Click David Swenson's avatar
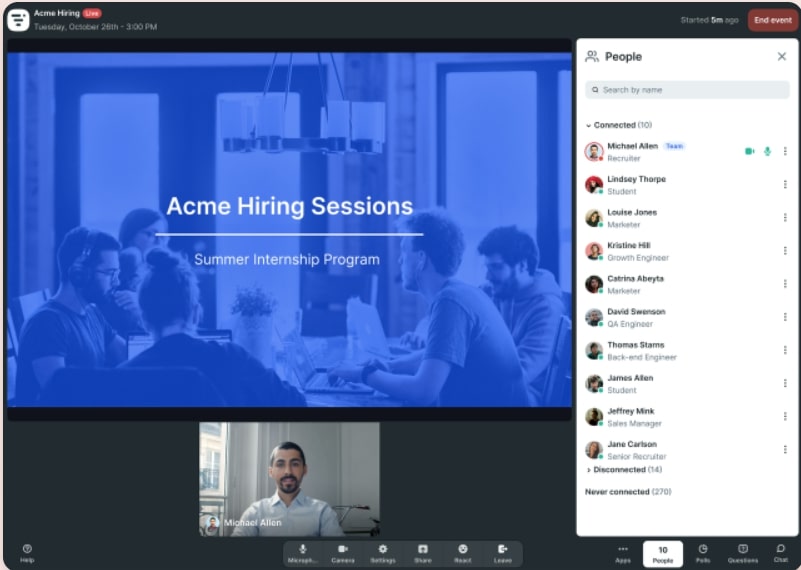The width and height of the screenshot is (801, 570). pyautogui.click(x=594, y=318)
